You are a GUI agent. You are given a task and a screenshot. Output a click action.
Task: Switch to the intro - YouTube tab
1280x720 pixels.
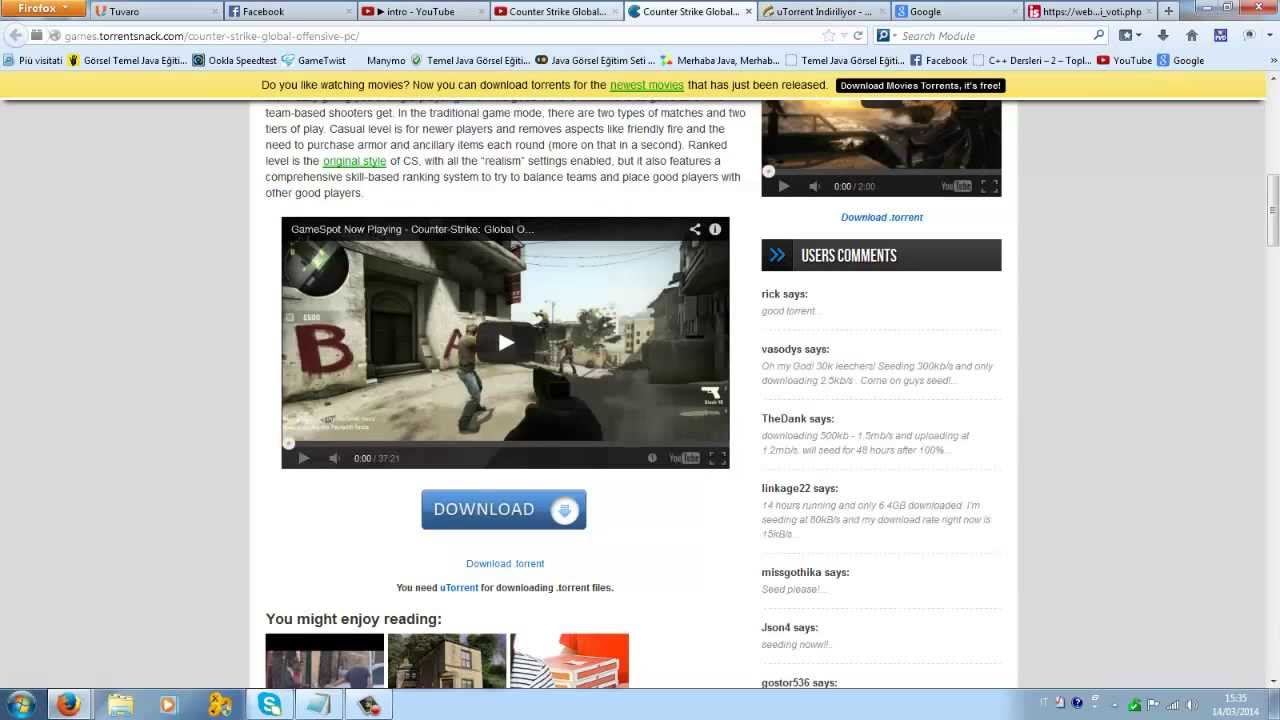[423, 12]
